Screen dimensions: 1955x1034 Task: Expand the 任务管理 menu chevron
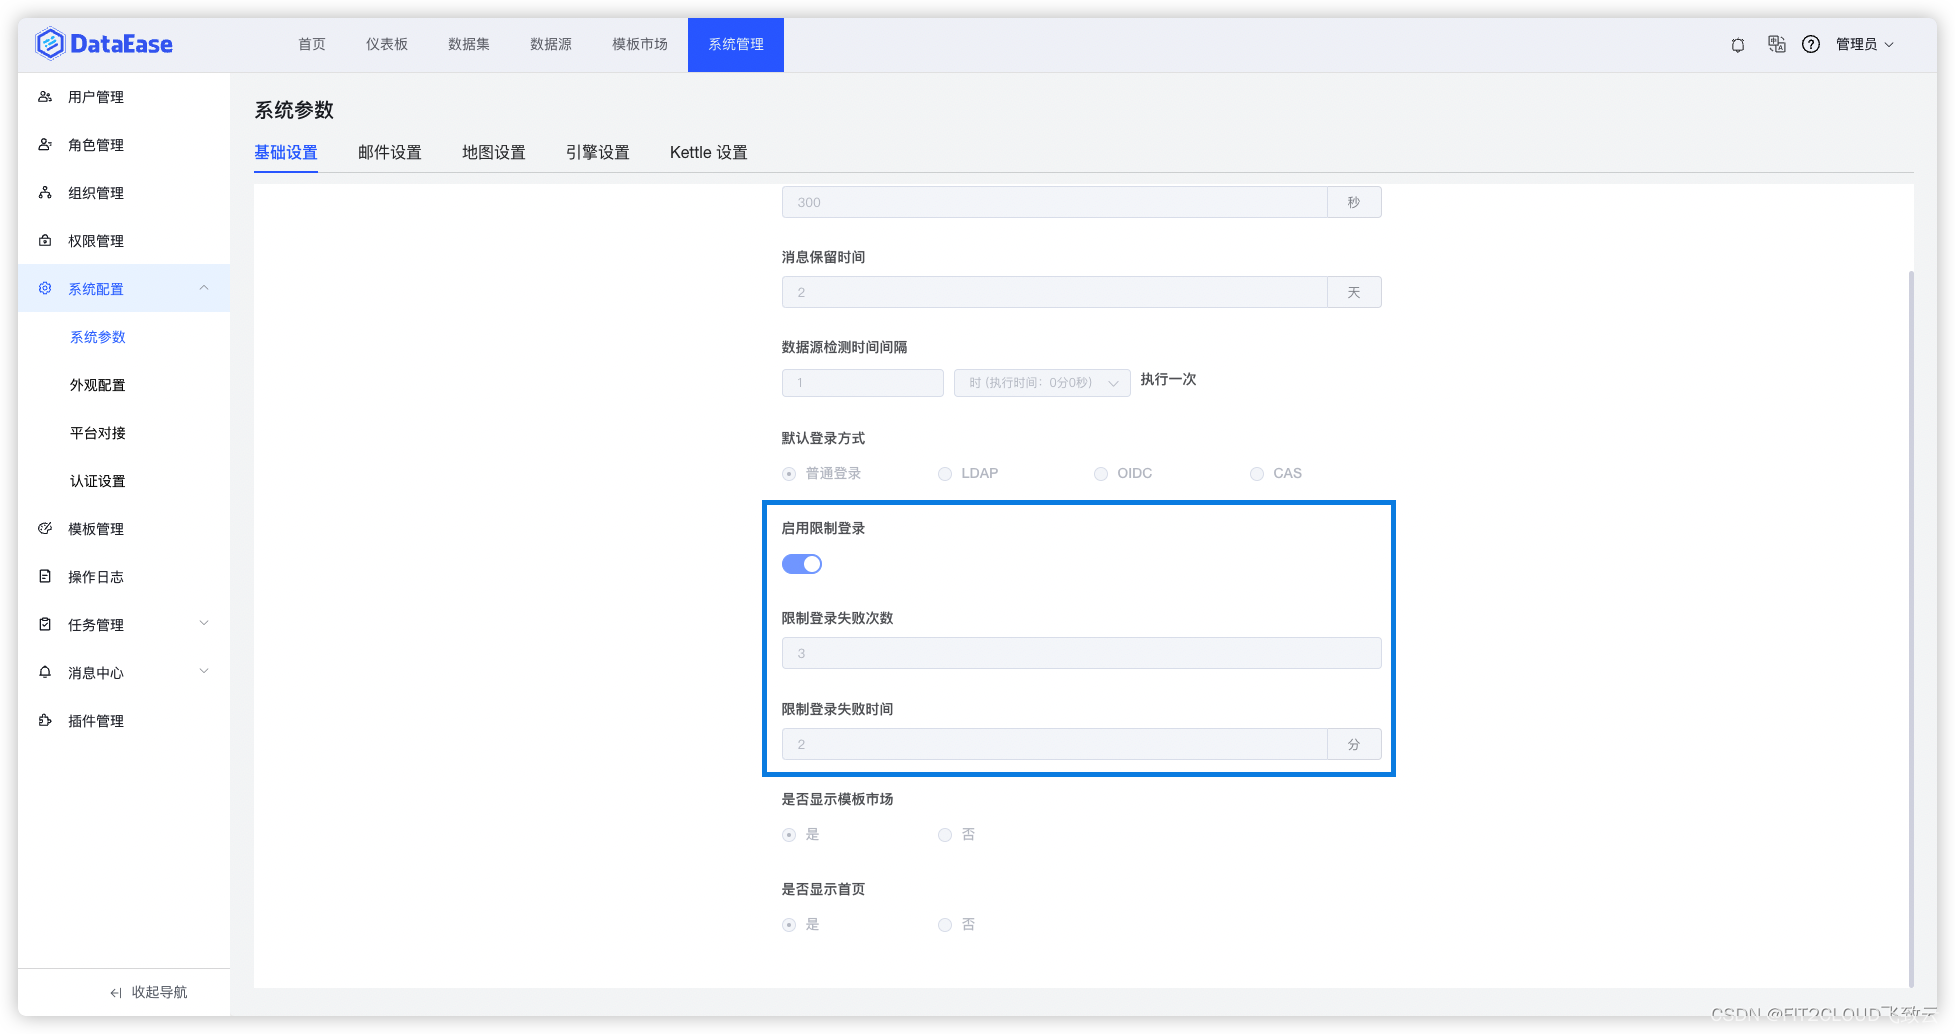point(204,623)
